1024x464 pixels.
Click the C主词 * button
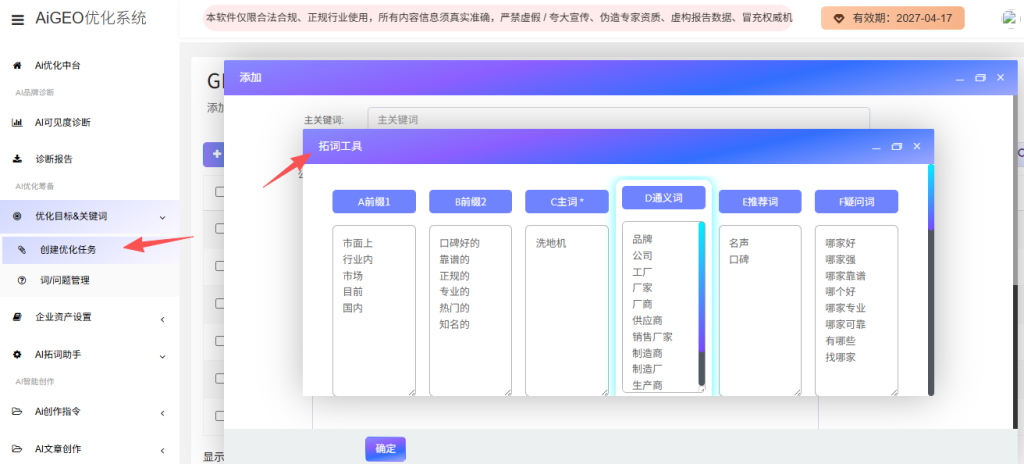click(566, 202)
